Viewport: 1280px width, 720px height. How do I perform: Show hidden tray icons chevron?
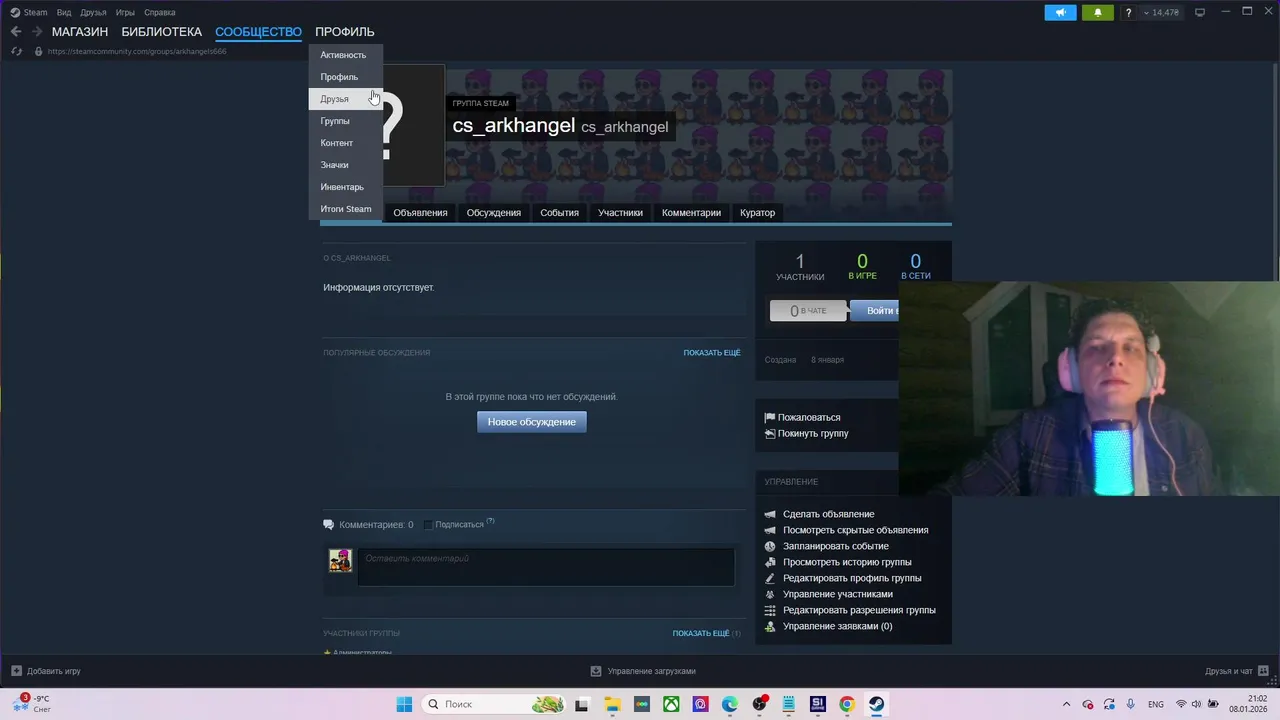pyautogui.click(x=1066, y=704)
